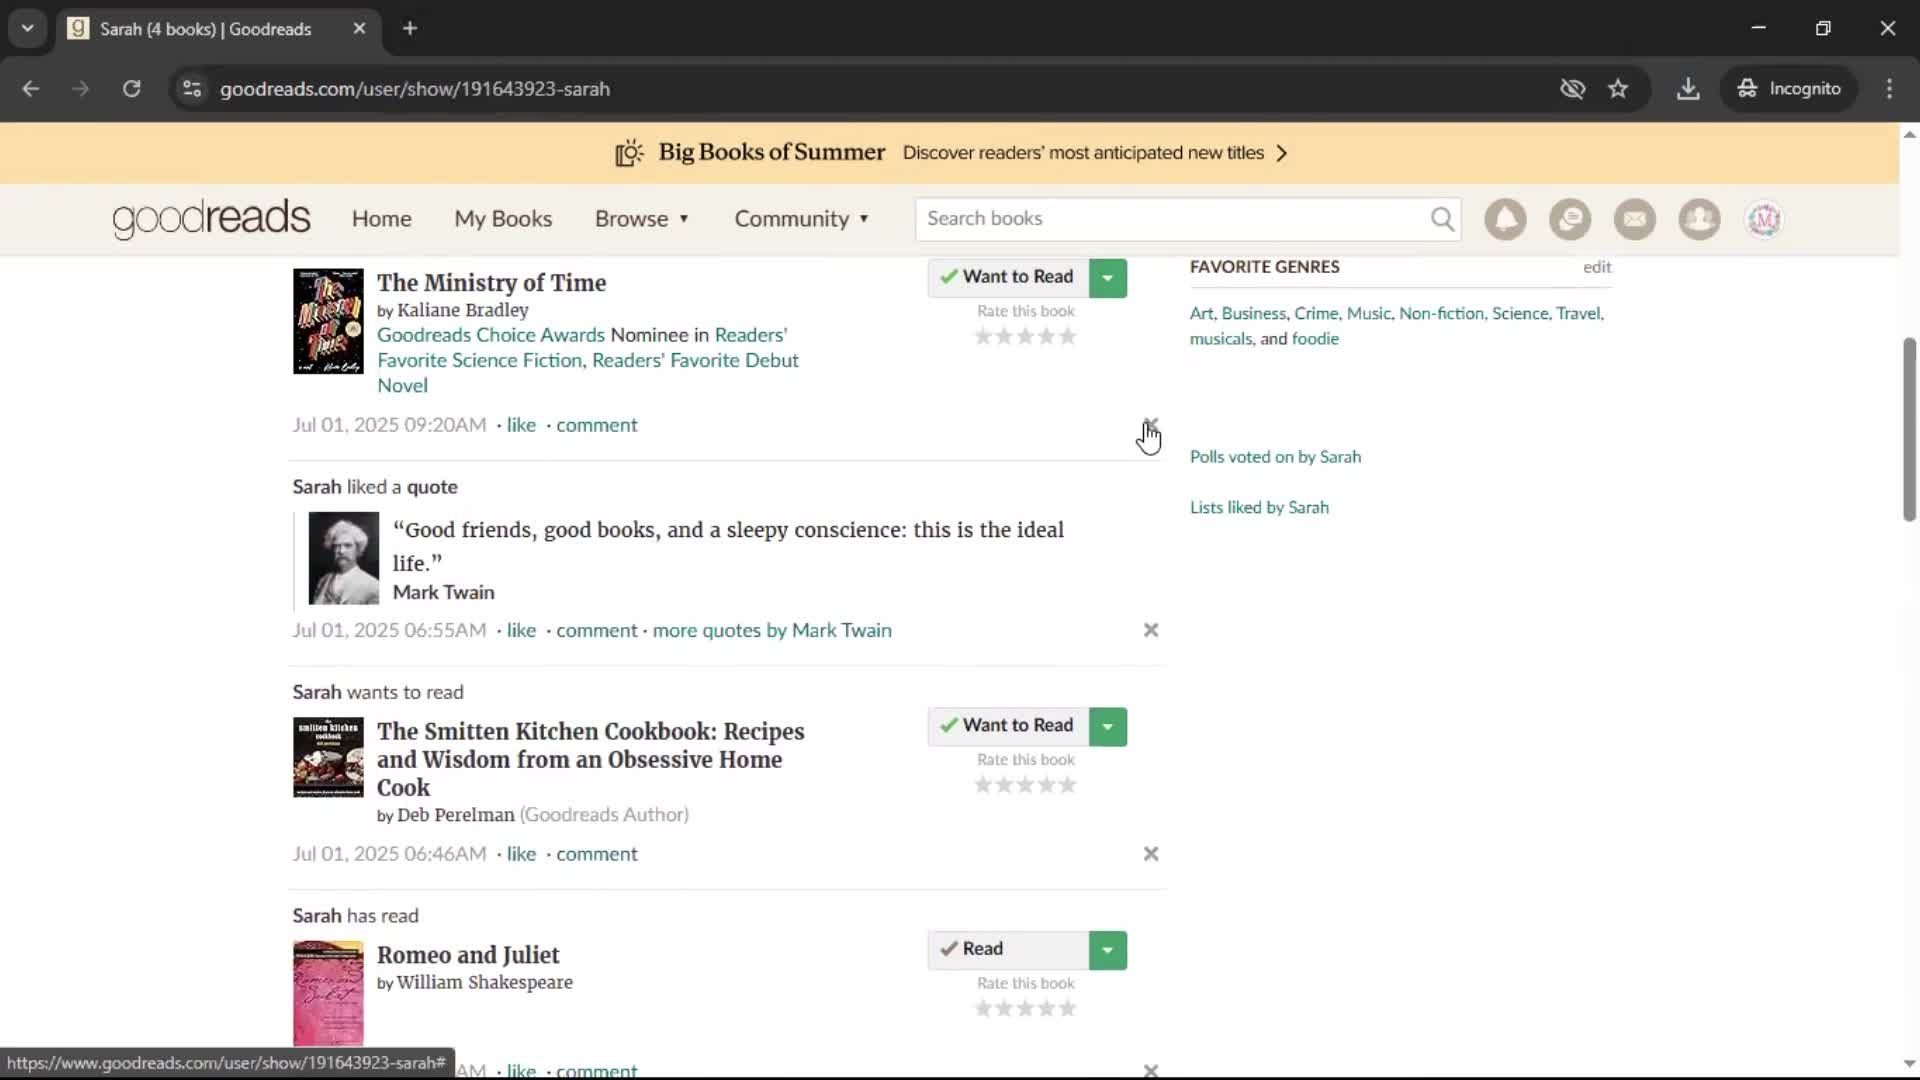
Task: Expand shelf dropdown for Smitten Kitchen Cookbook
Action: click(x=1108, y=727)
